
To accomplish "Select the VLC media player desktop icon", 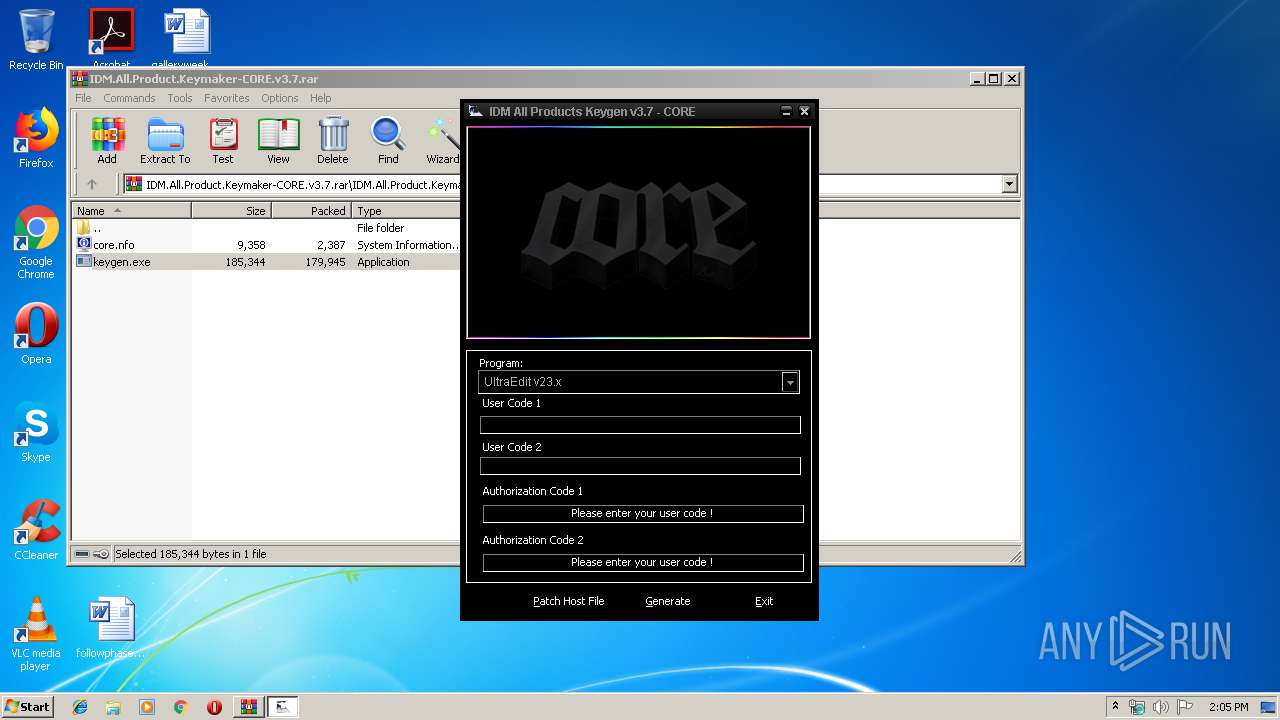I will [x=36, y=634].
